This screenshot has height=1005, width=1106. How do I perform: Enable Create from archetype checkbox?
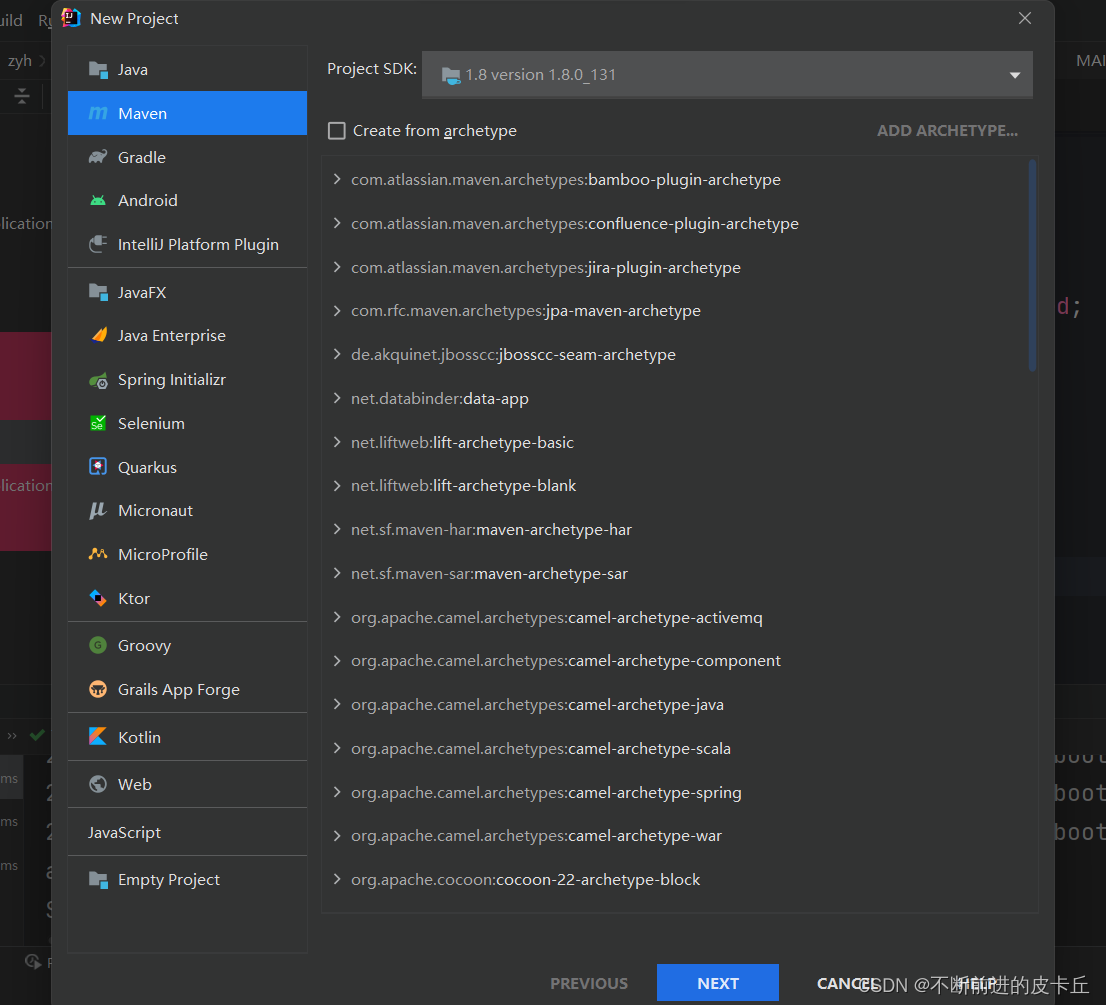point(337,131)
